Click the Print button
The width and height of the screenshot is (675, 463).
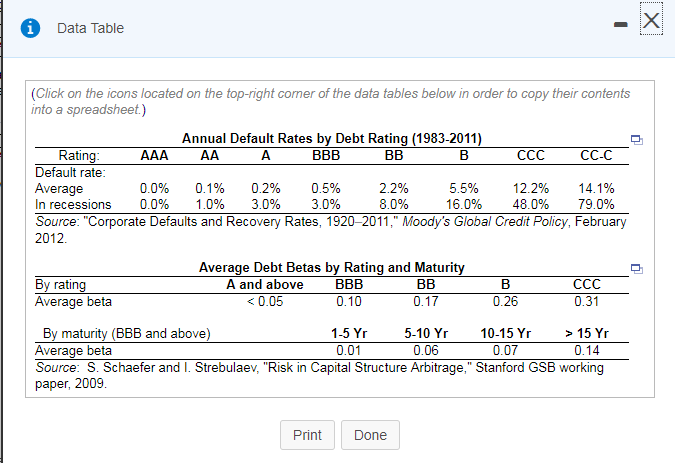(307, 435)
